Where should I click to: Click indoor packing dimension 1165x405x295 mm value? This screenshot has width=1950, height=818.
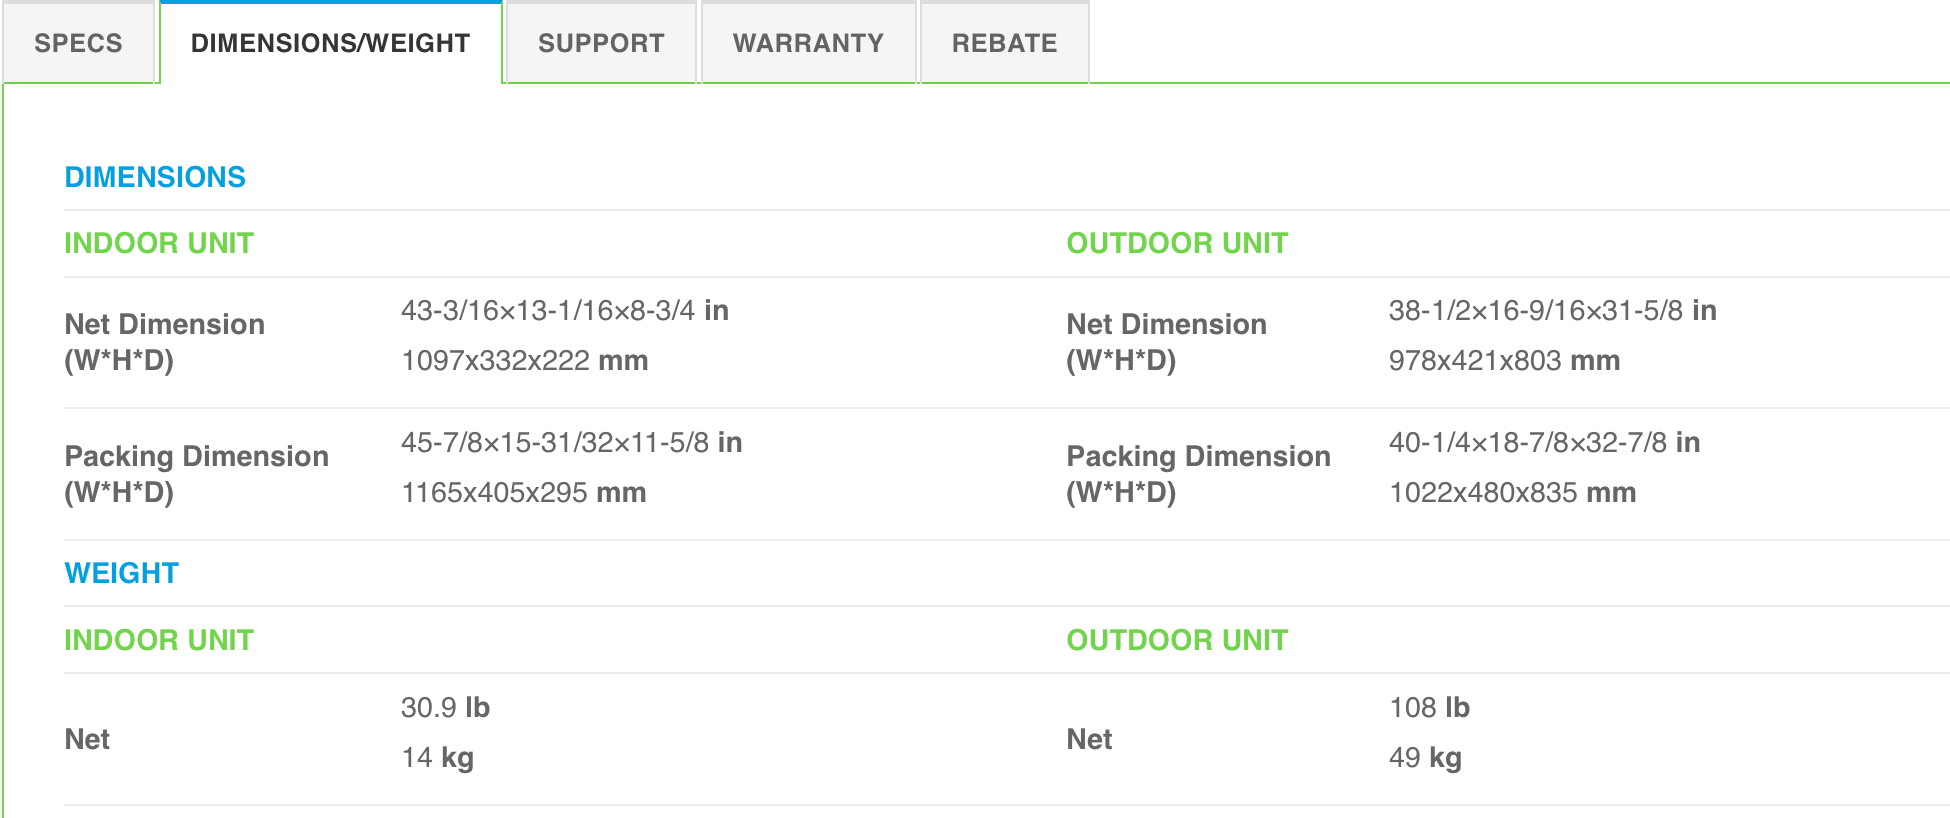pyautogui.click(x=523, y=492)
